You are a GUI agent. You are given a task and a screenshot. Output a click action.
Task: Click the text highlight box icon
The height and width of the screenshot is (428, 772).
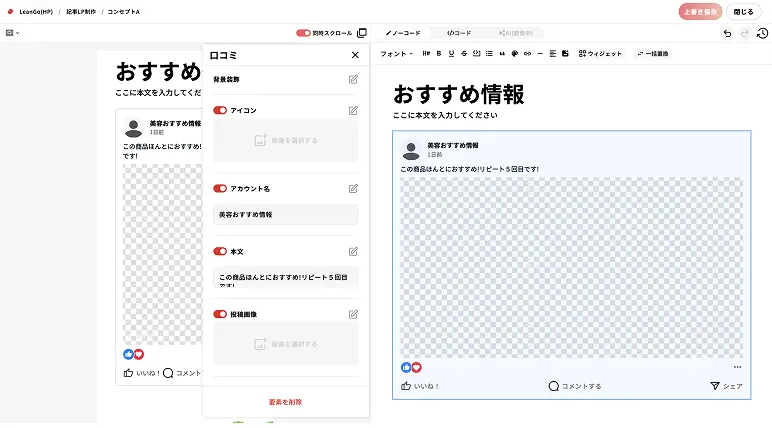pyautogui.click(x=476, y=54)
